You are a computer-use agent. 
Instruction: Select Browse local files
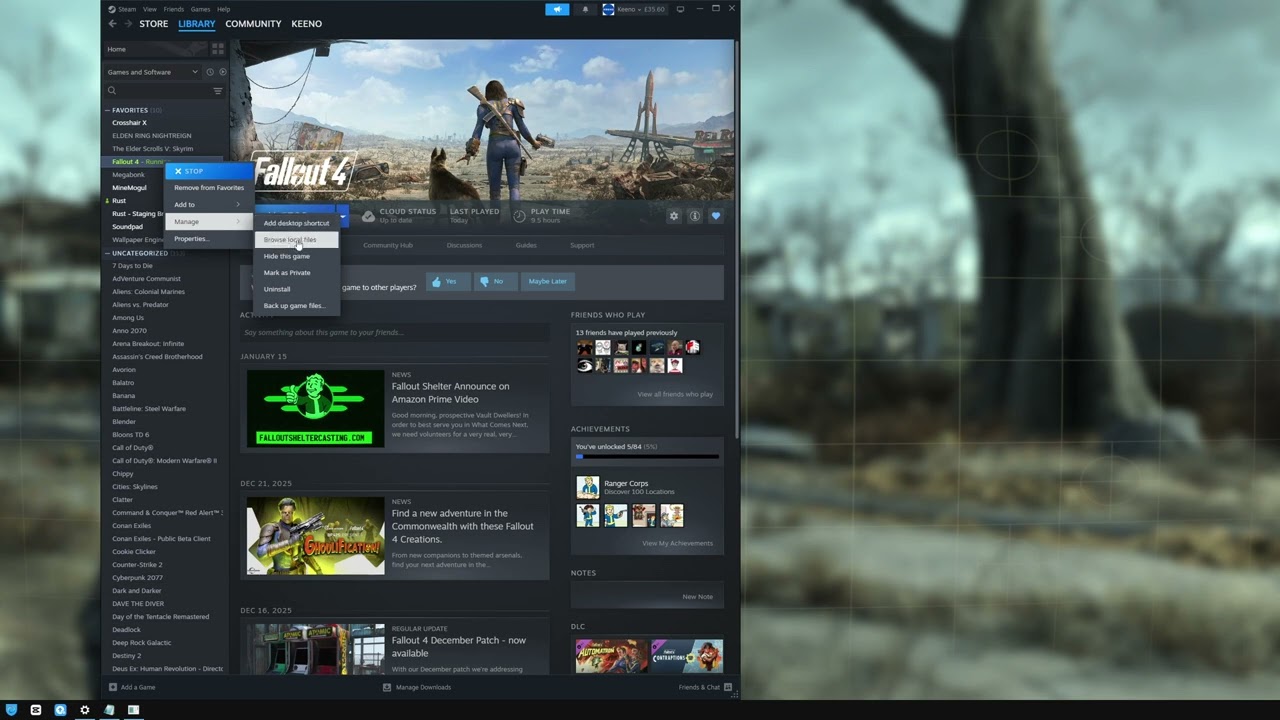tap(297, 240)
